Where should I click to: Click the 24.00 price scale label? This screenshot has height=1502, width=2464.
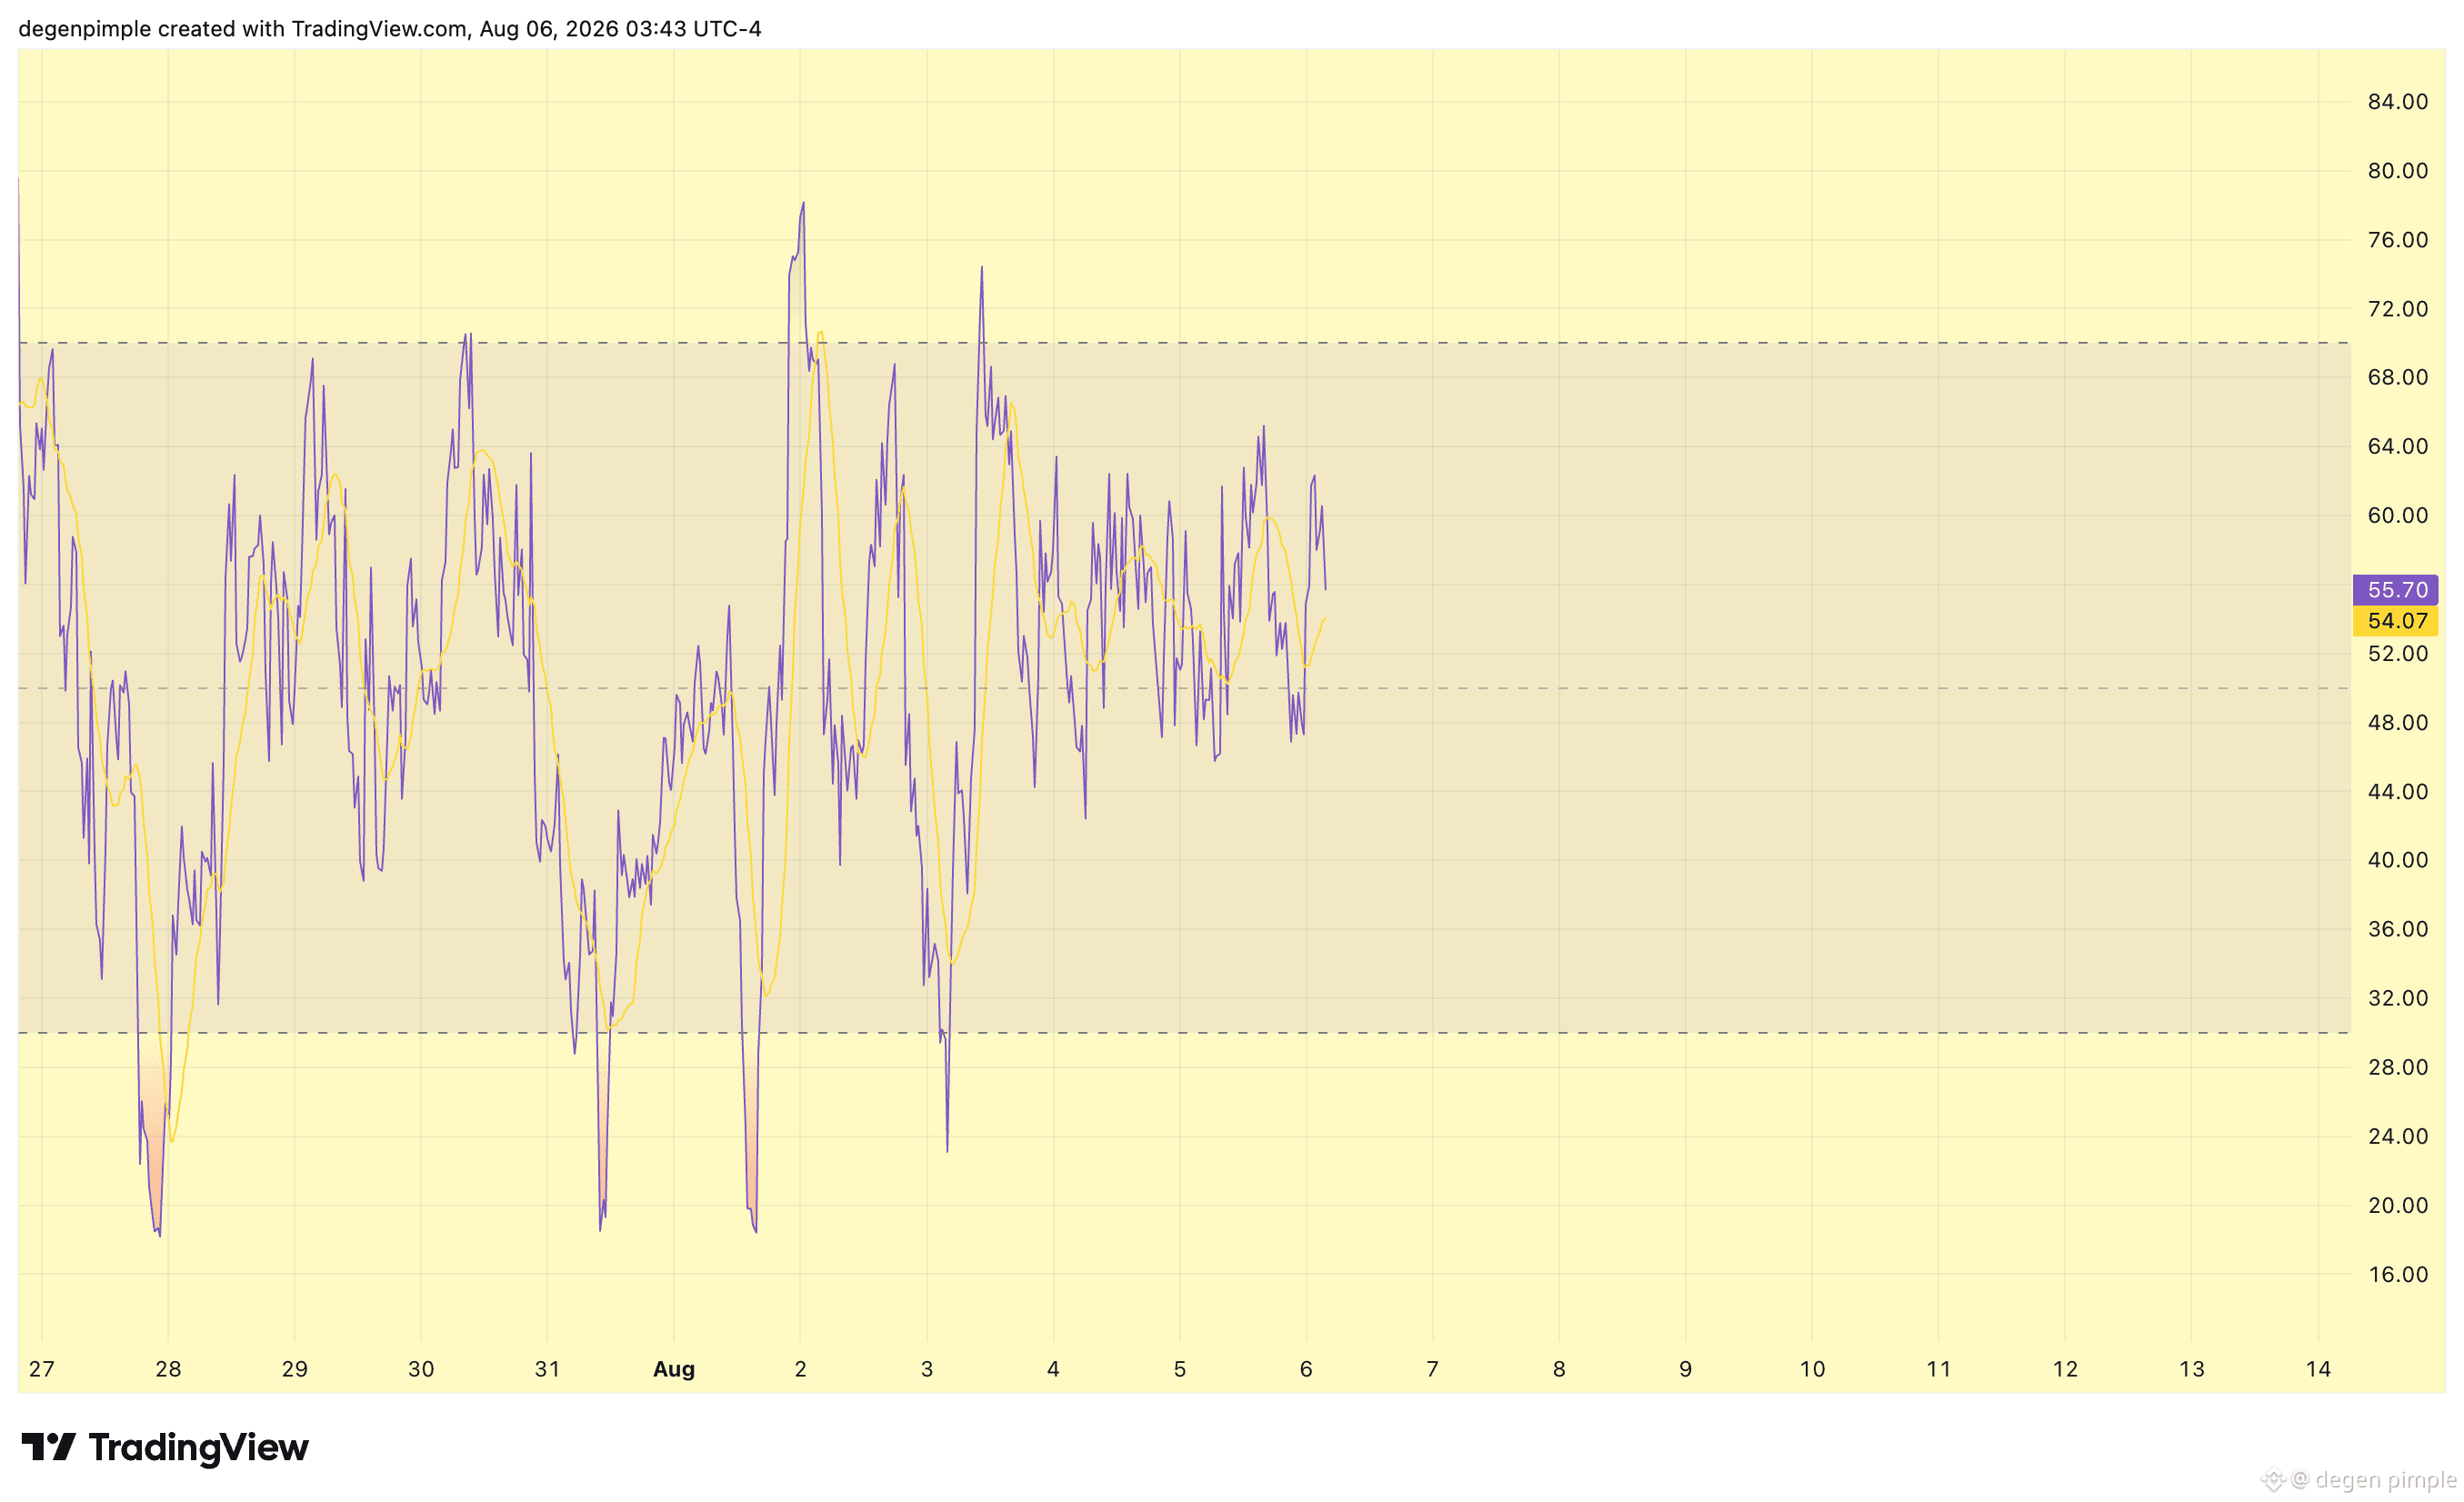point(2398,1136)
